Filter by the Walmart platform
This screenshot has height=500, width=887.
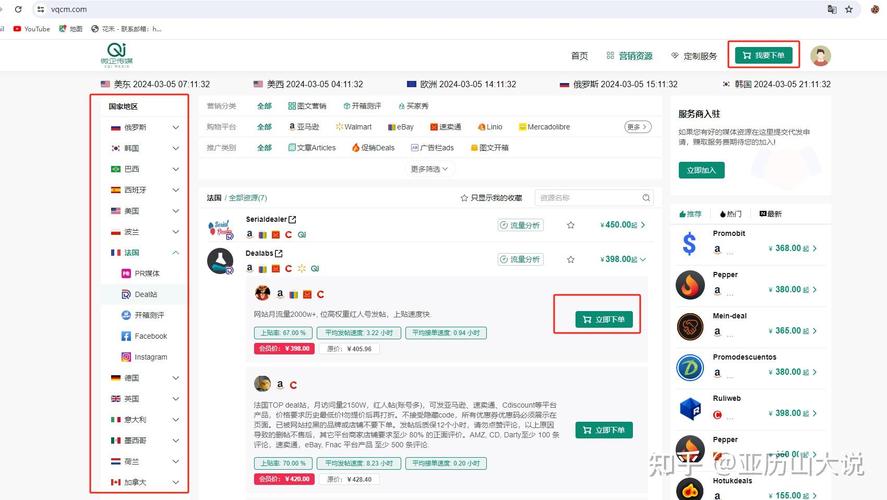pos(354,127)
